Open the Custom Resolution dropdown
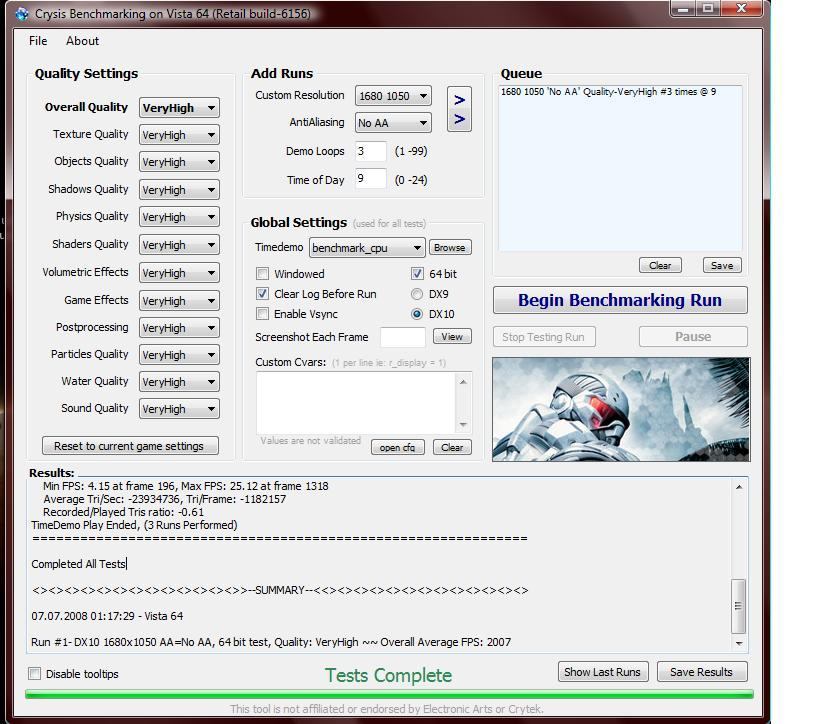840x724 pixels. [x=393, y=96]
